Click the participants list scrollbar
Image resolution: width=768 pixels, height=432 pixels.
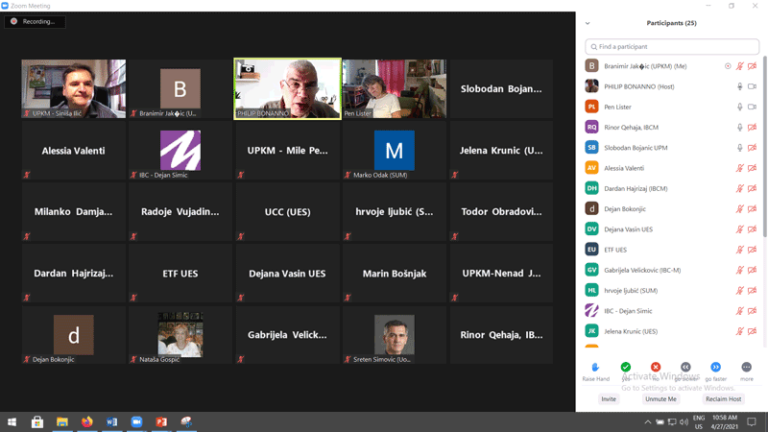(765, 147)
